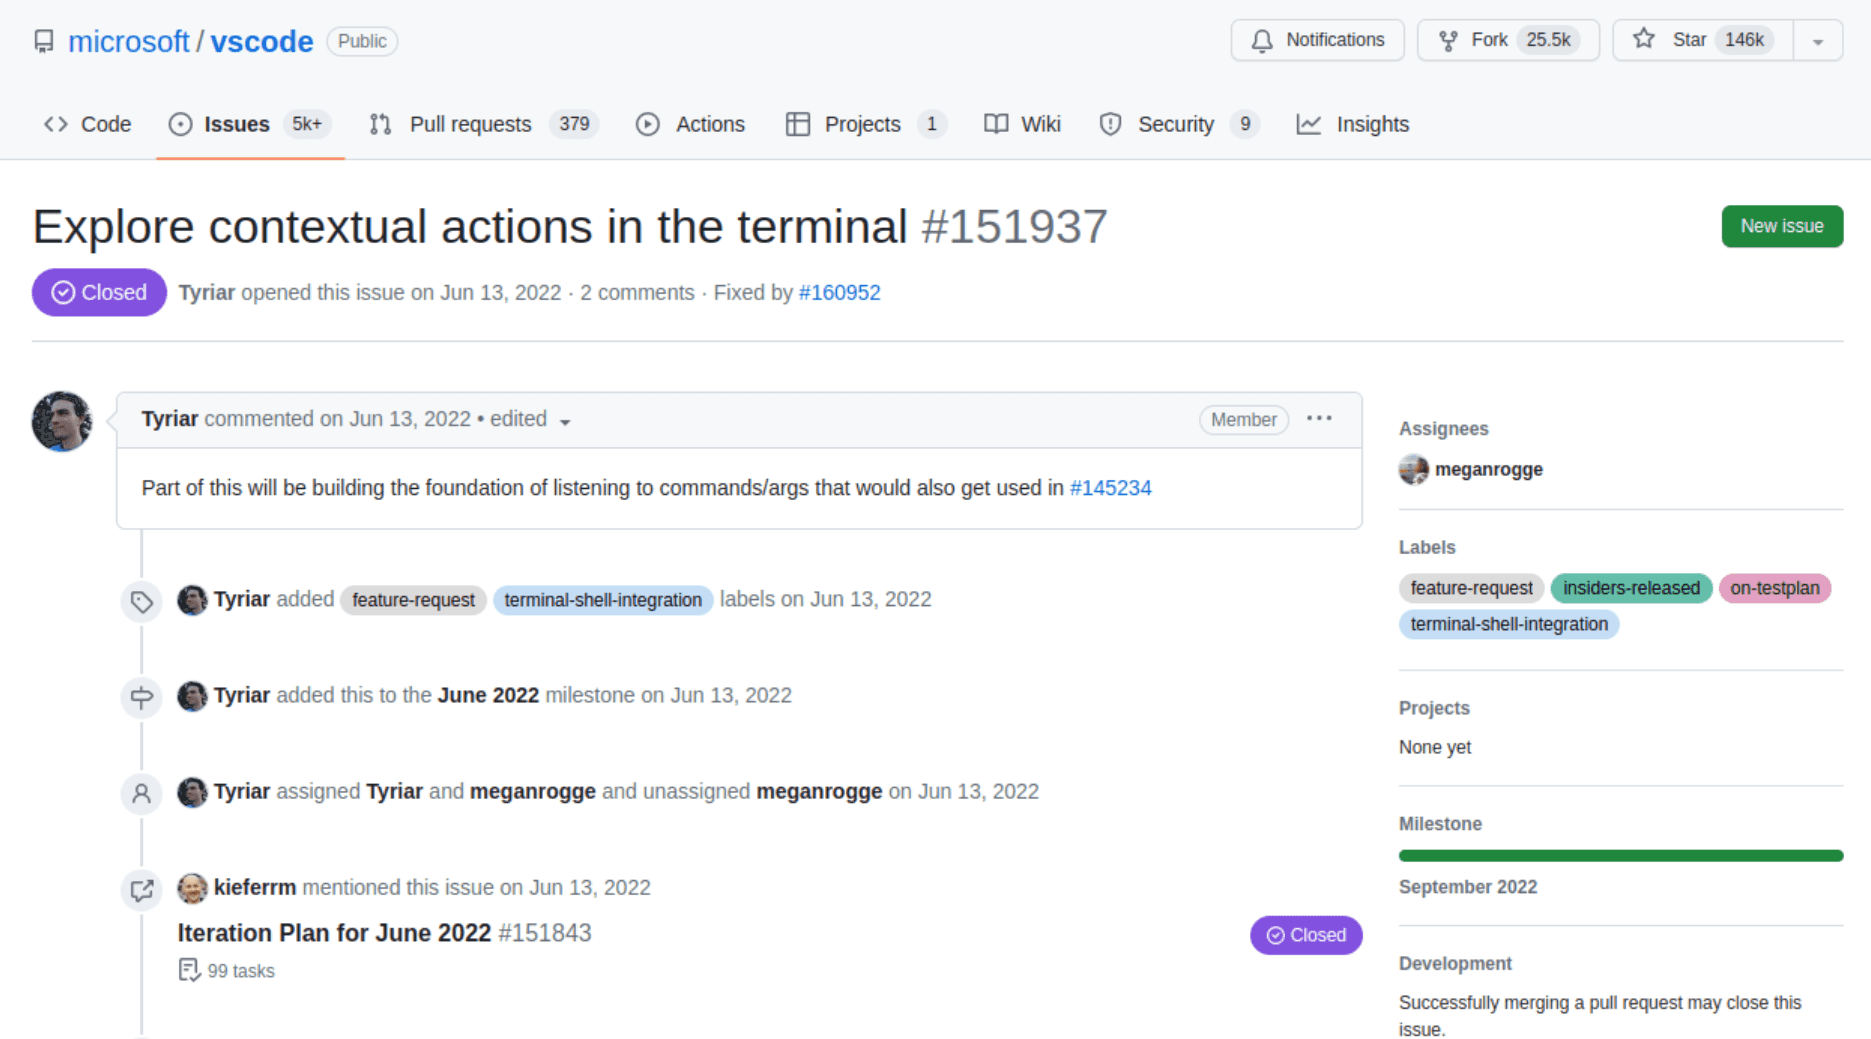
Task: Click the green milestone progress bar
Action: 1620,856
